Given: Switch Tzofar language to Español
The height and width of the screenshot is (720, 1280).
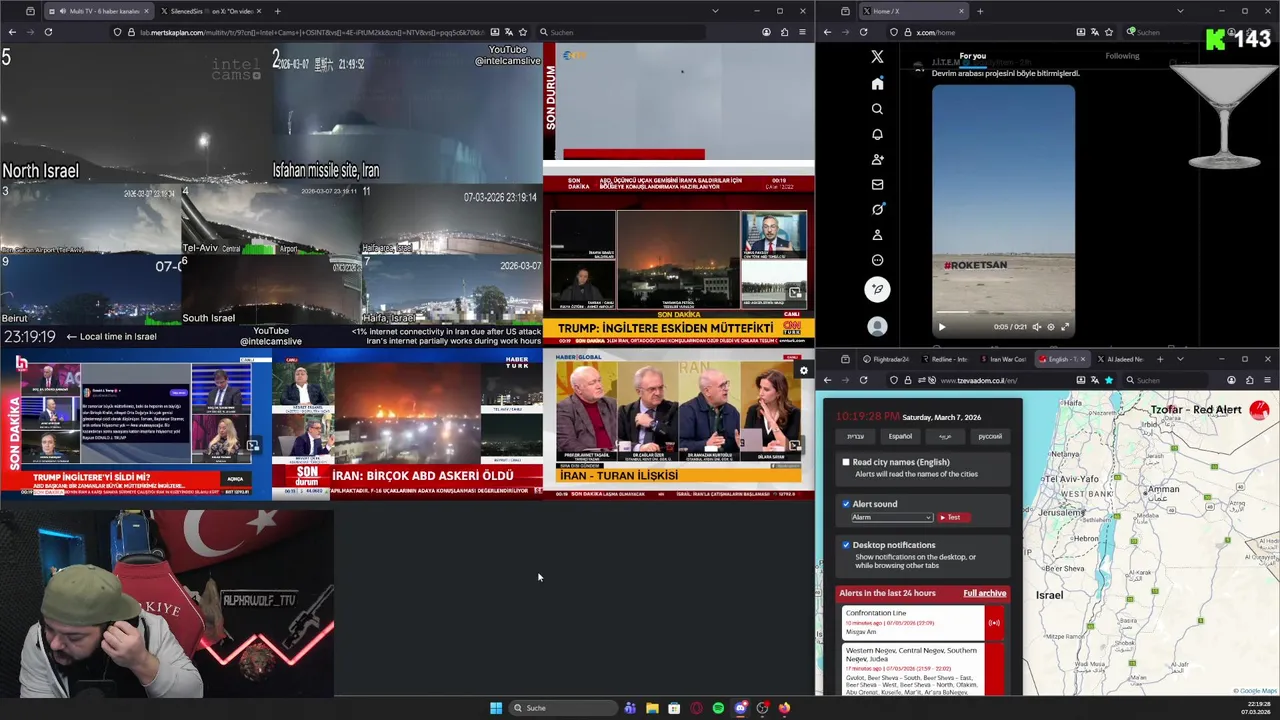Looking at the screenshot, I should coord(900,436).
